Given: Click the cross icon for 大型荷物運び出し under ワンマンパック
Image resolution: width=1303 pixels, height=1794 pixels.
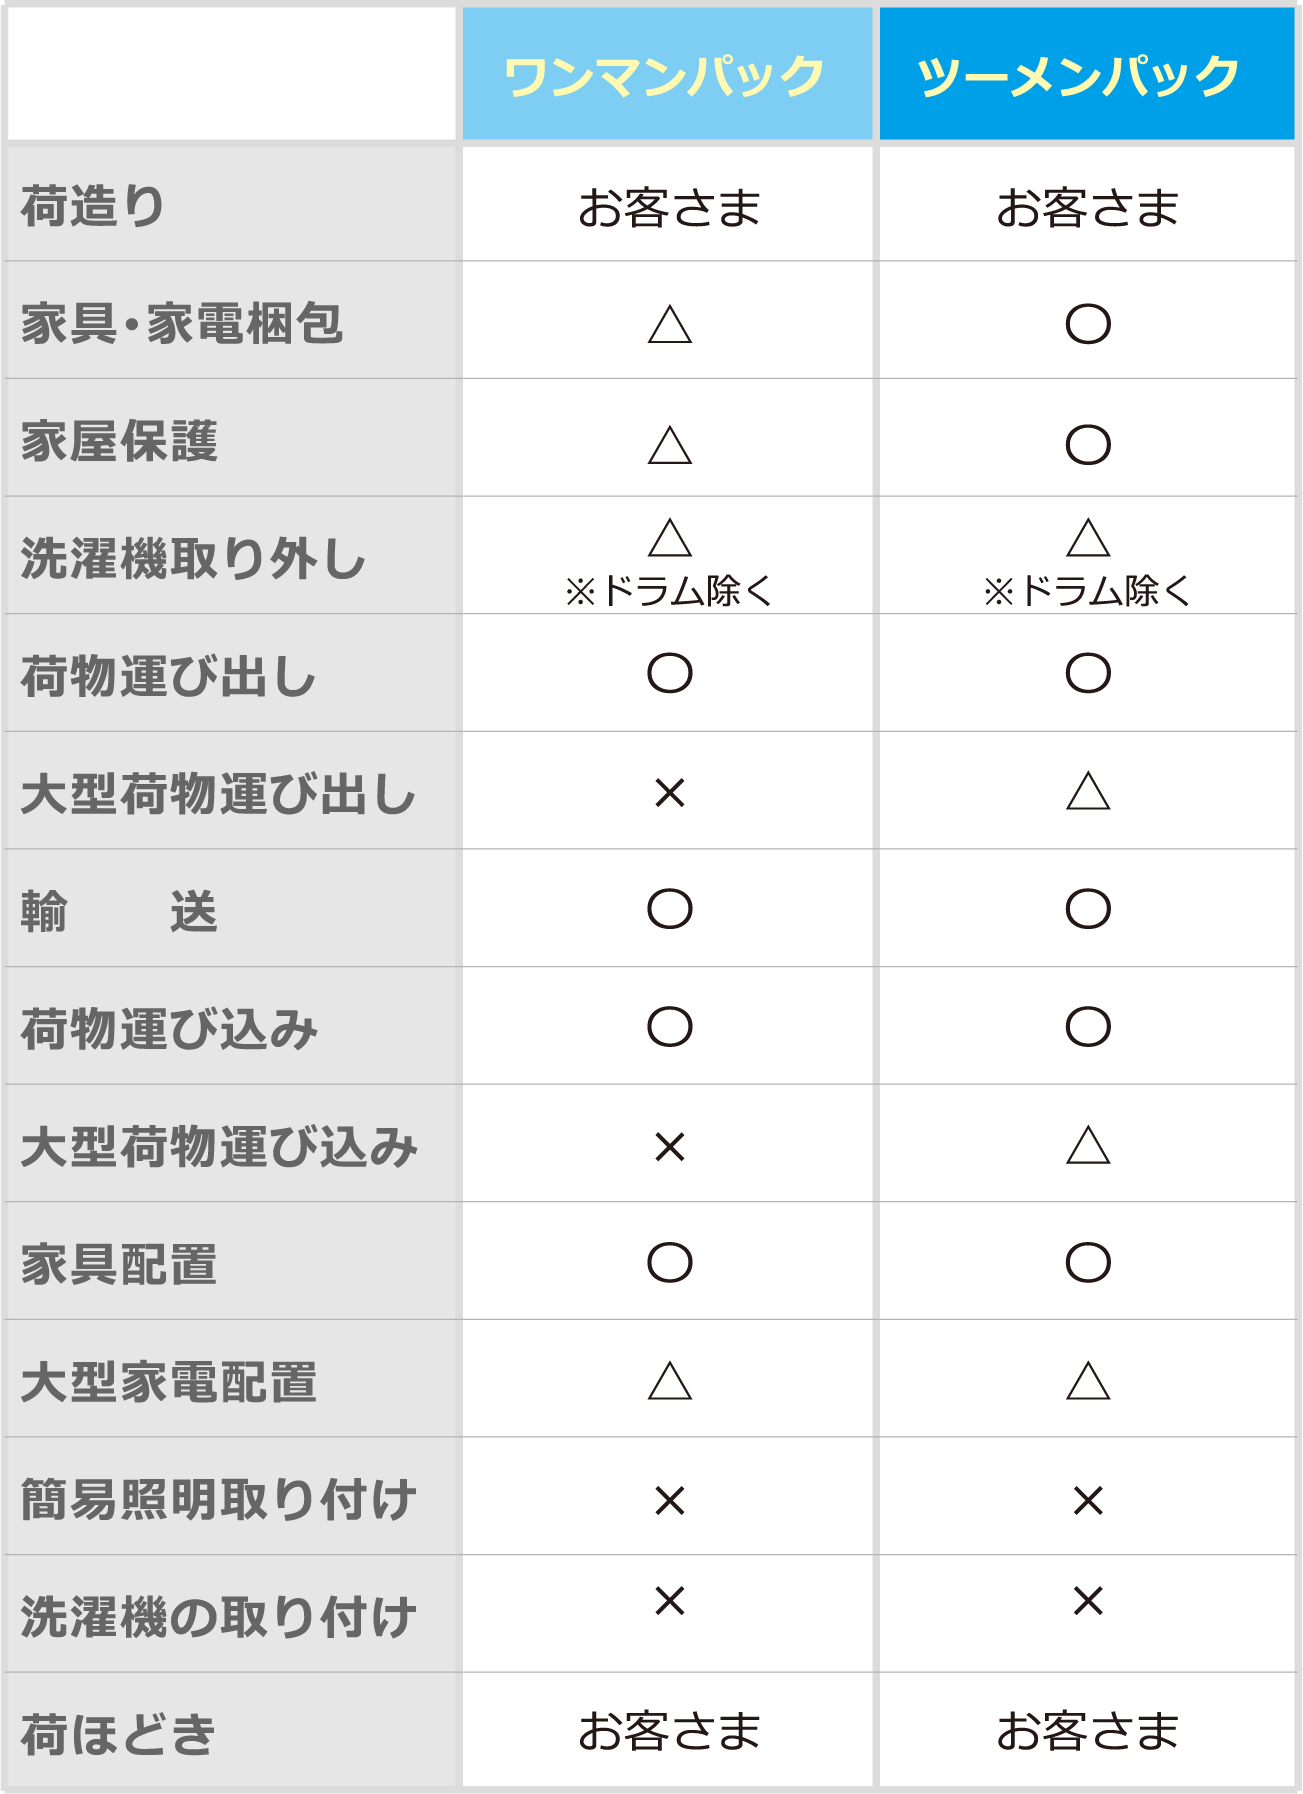Looking at the screenshot, I should coord(670,794).
